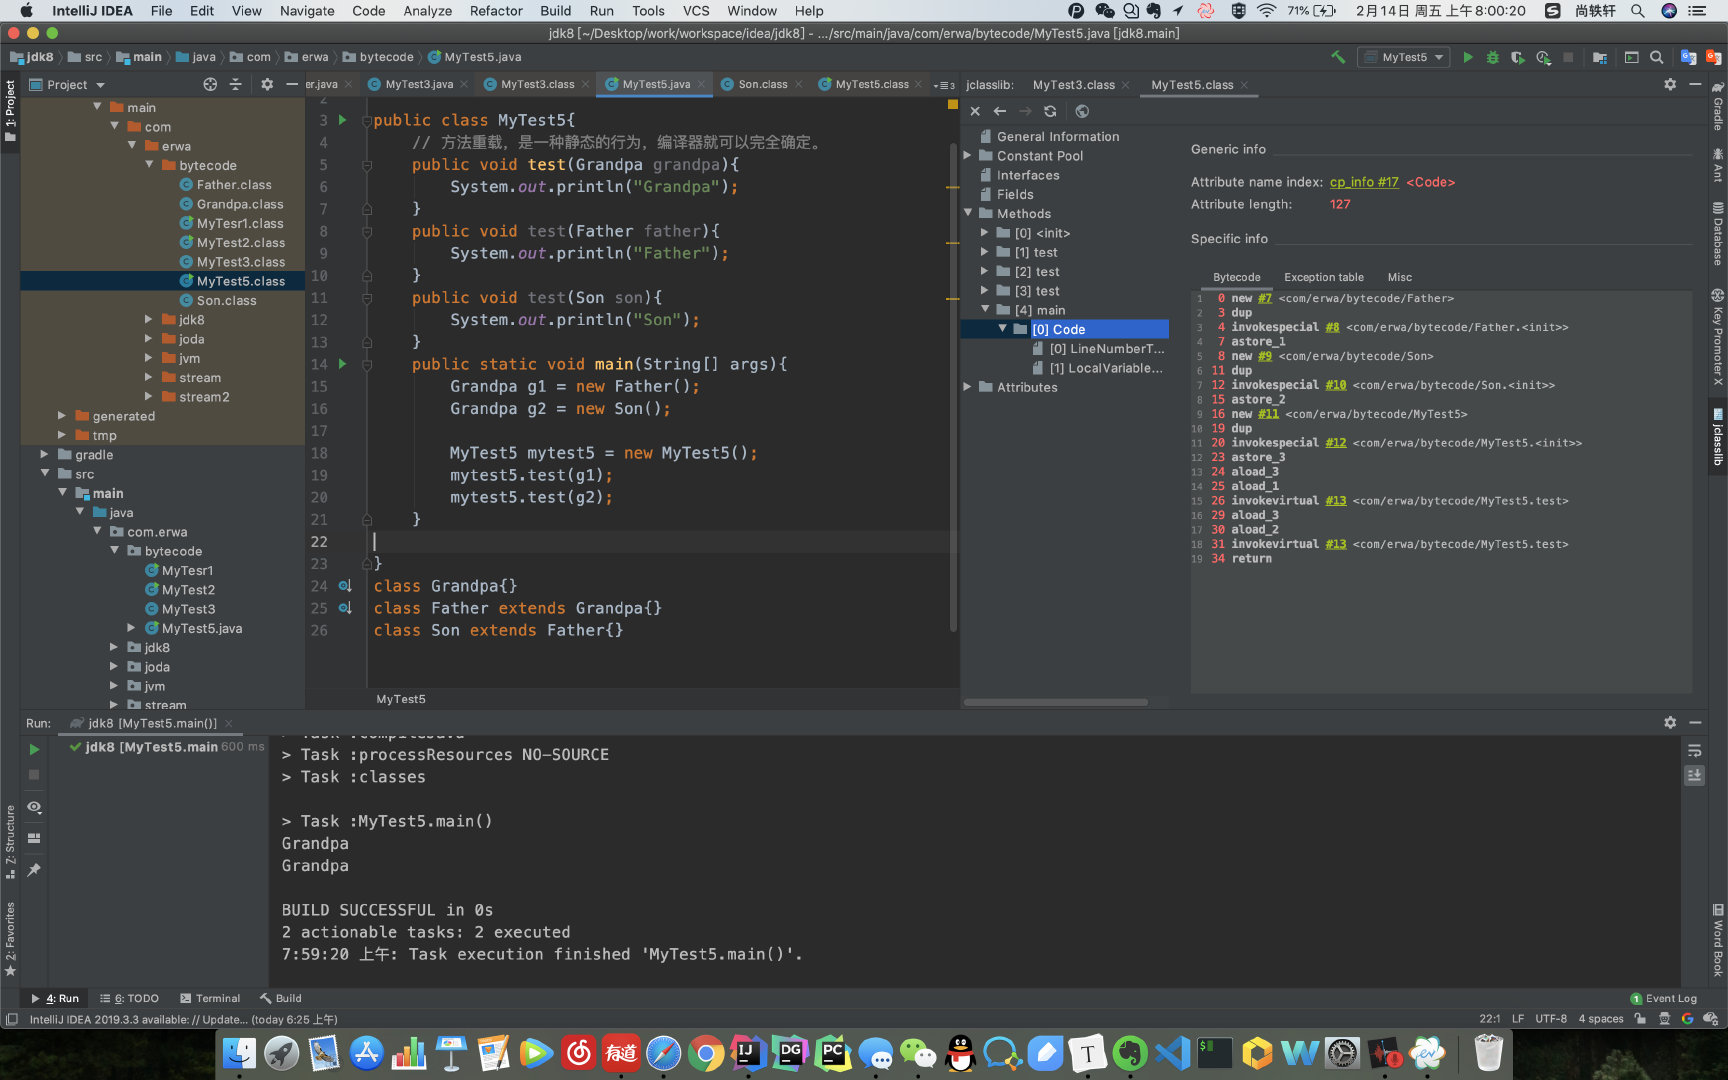This screenshot has width=1728, height=1080.
Task: Open Project panel settings gear
Action: click(267, 85)
